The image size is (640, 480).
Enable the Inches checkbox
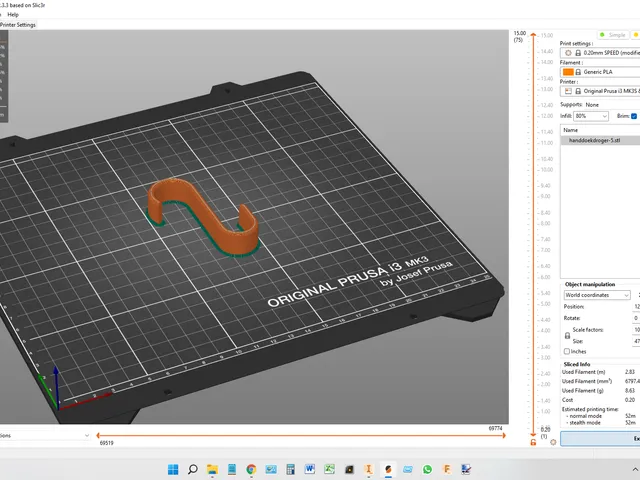pyautogui.click(x=567, y=351)
